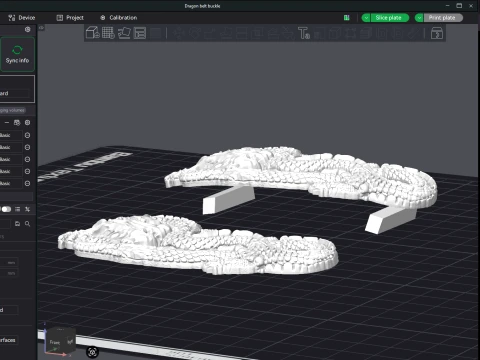Edit the first Basic filament preset
The width and height of the screenshot is (480, 360).
[27, 135]
